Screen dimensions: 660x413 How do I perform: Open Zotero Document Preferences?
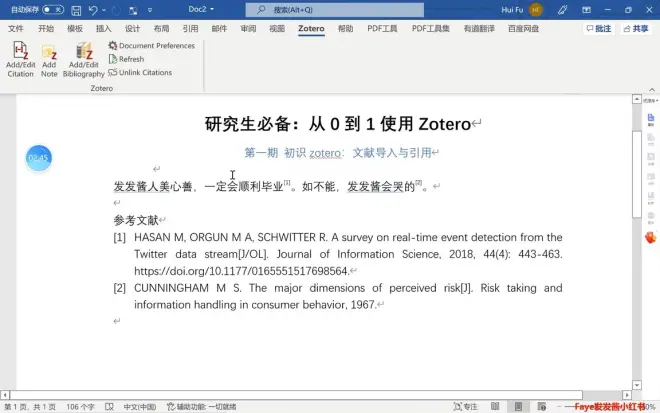click(x=152, y=45)
